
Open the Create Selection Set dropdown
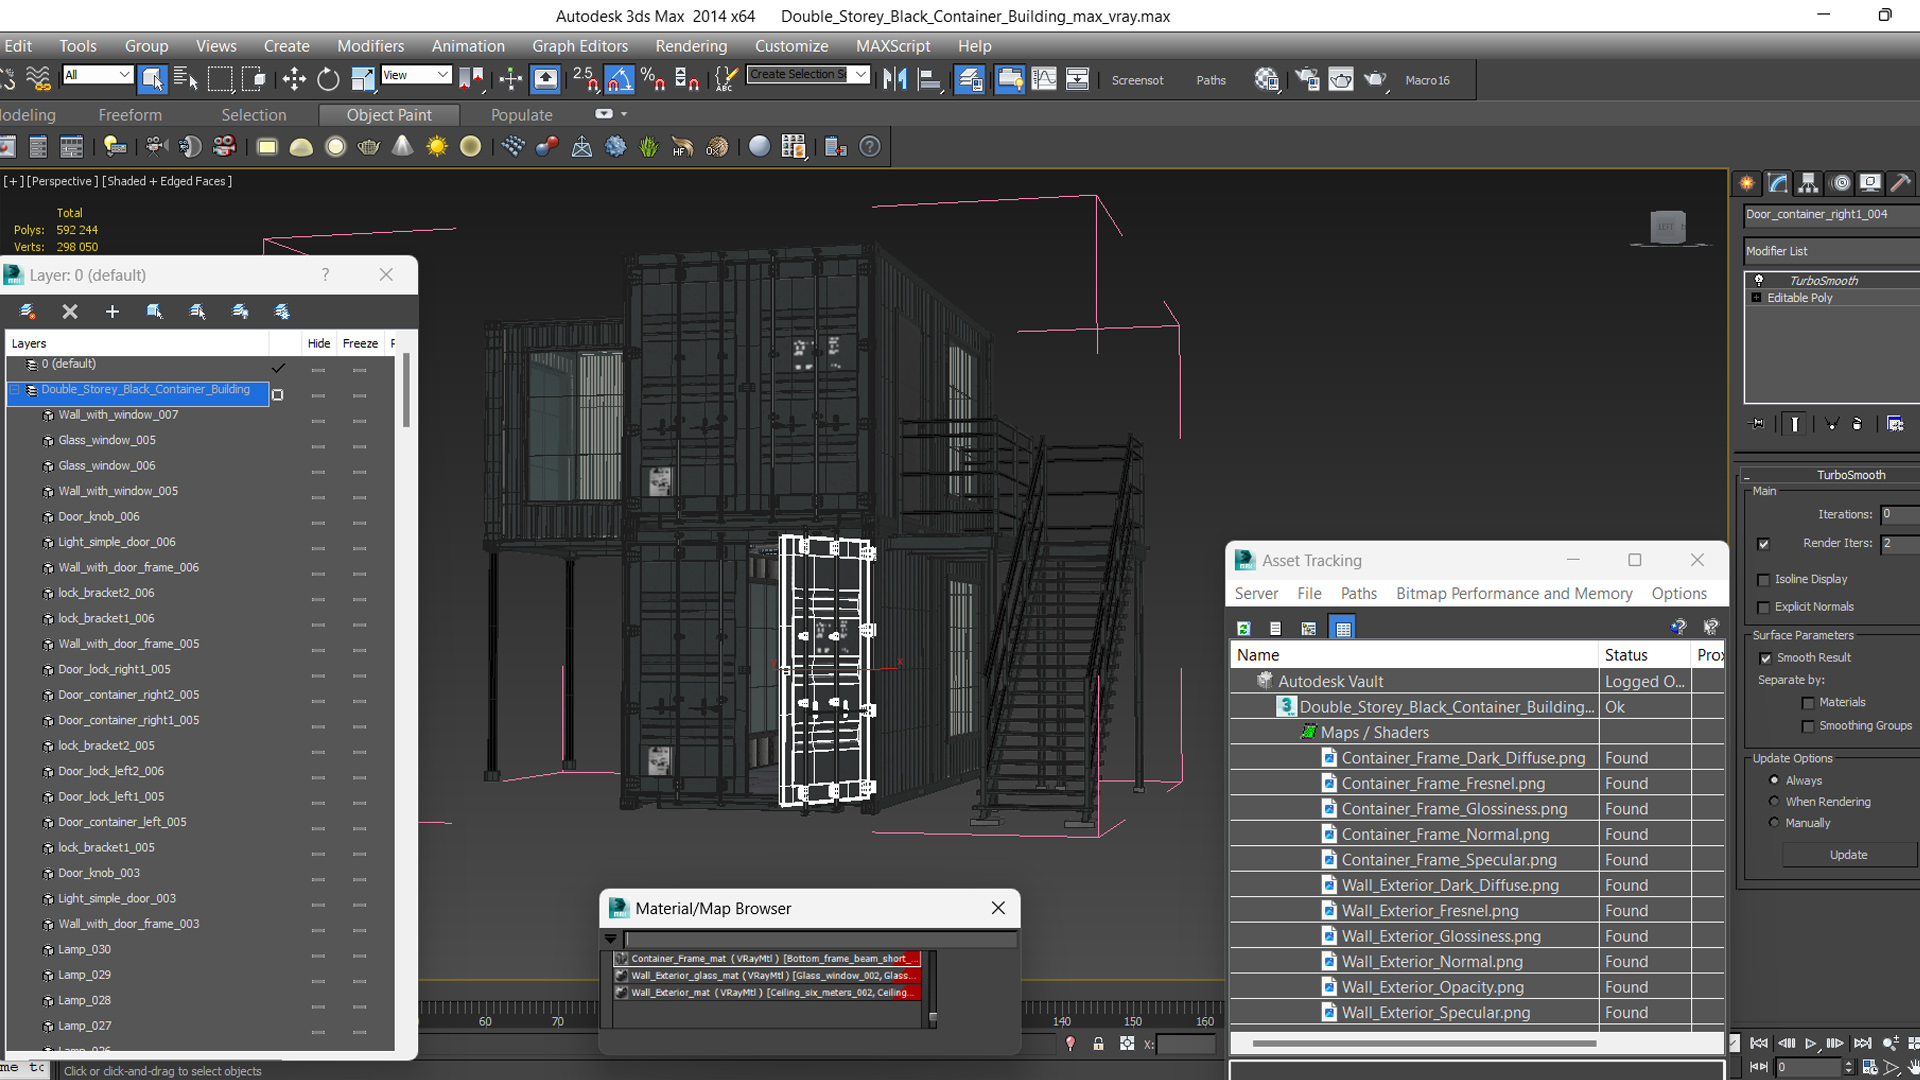click(x=808, y=74)
